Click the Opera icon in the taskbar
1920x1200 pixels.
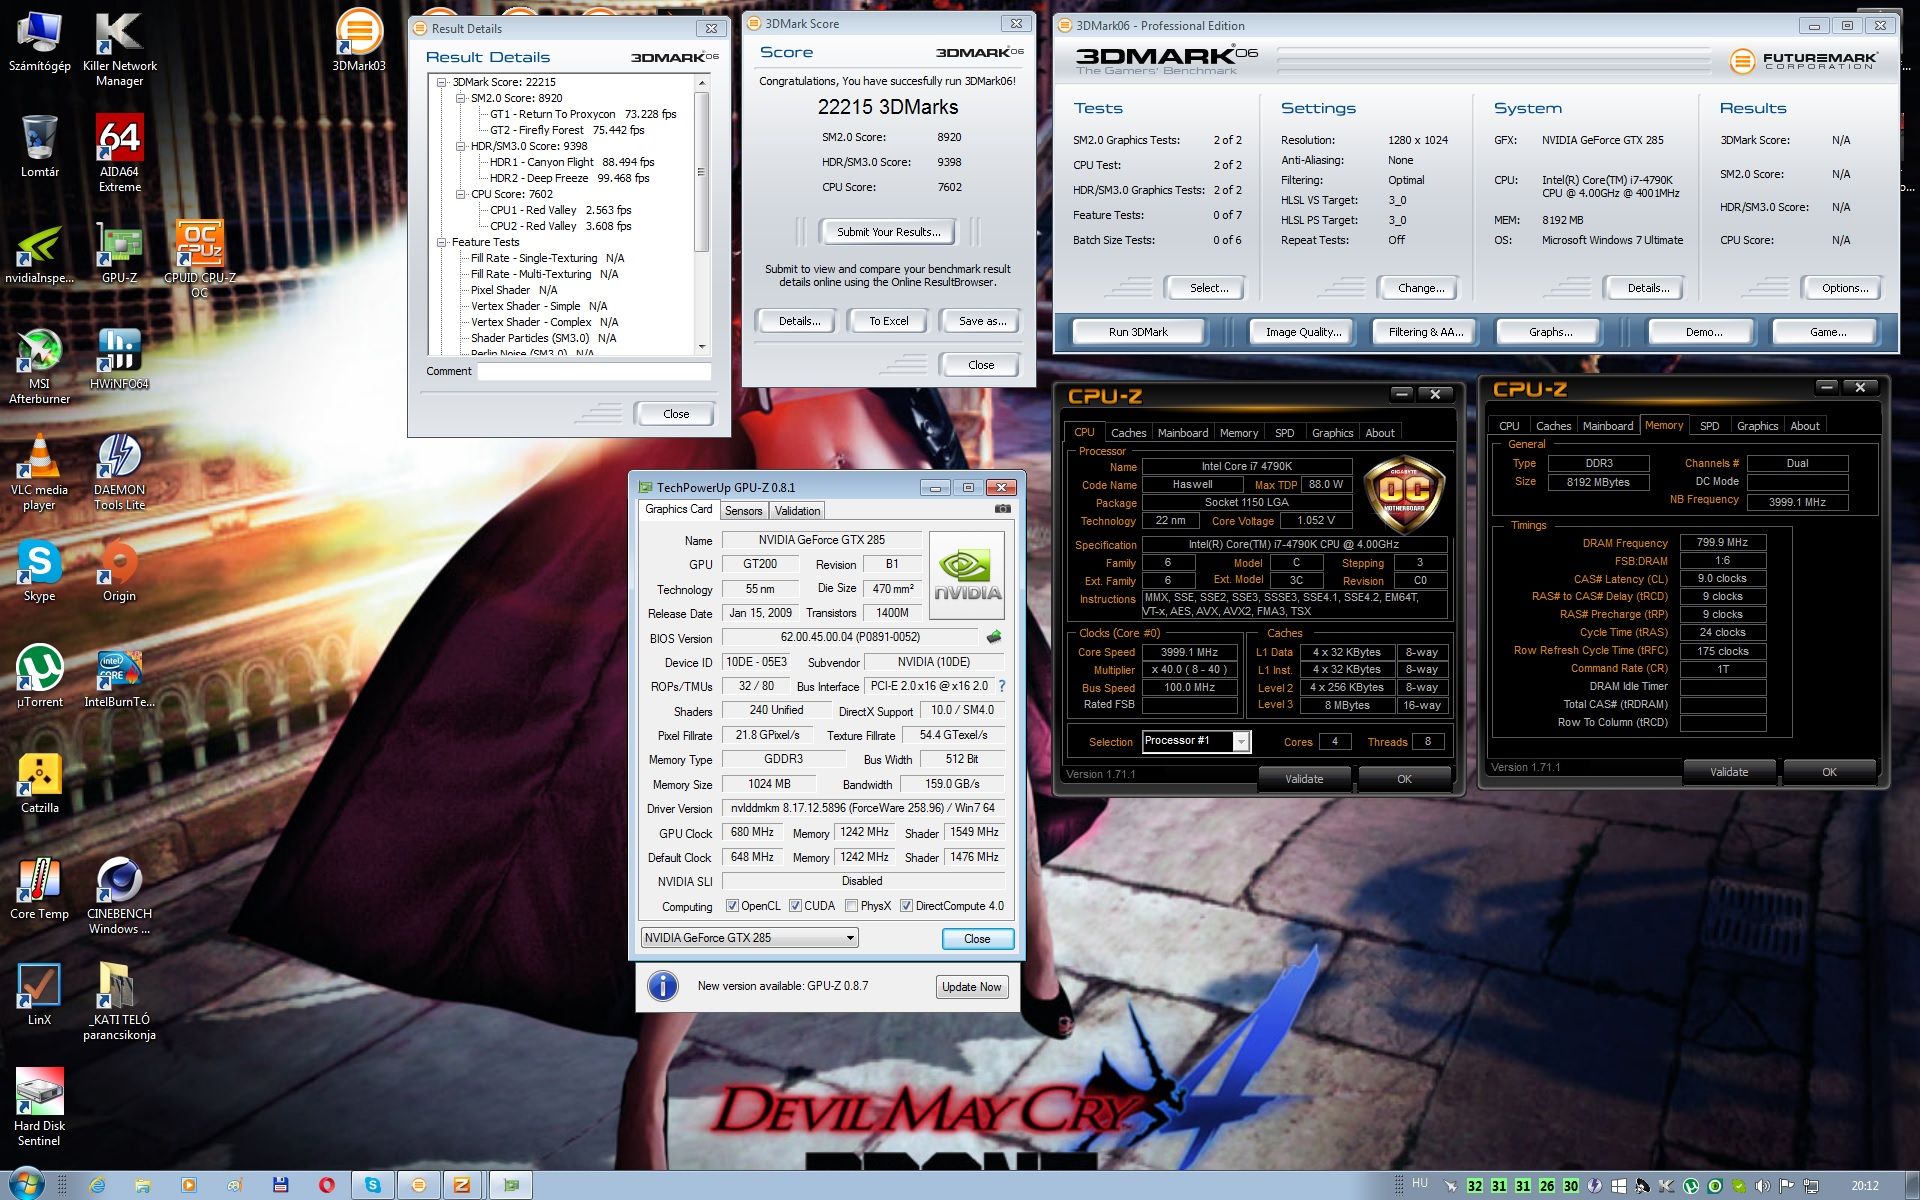(326, 1185)
